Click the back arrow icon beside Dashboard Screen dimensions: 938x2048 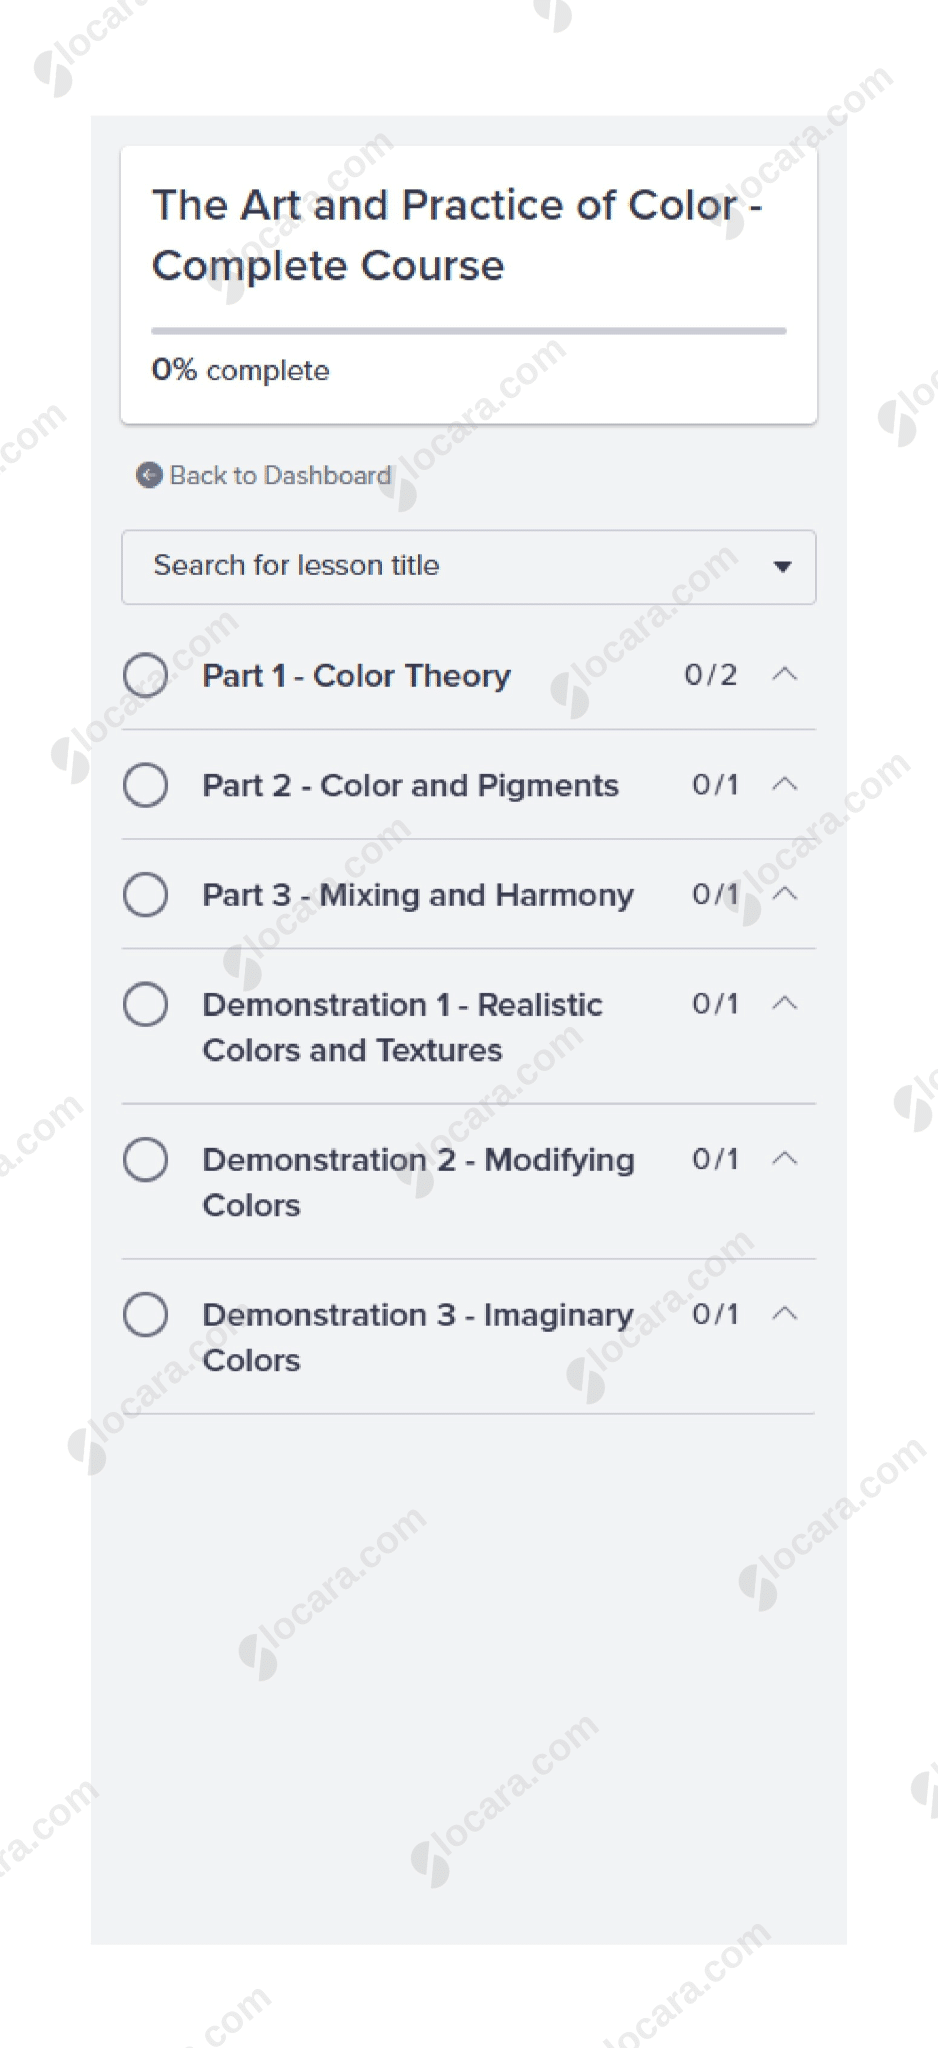pos(149,475)
